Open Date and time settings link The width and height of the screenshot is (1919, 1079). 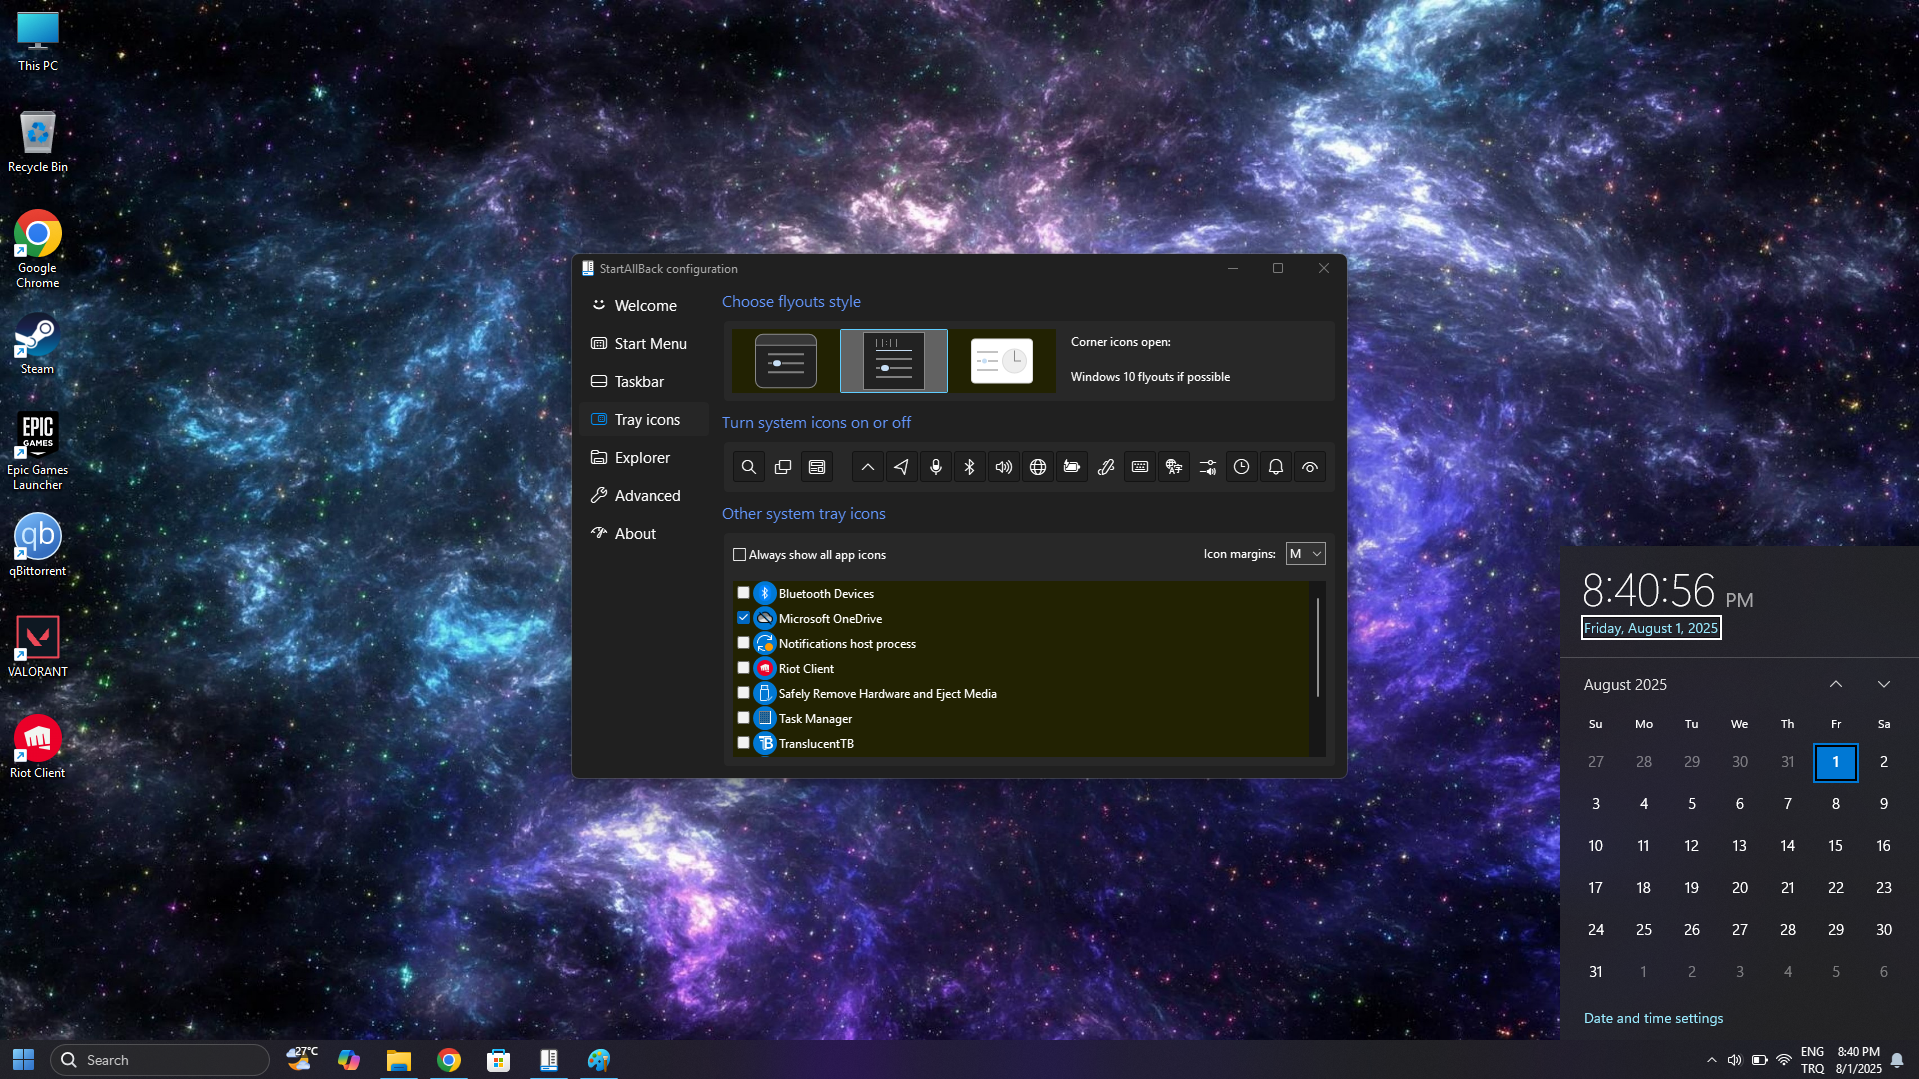click(1653, 1018)
